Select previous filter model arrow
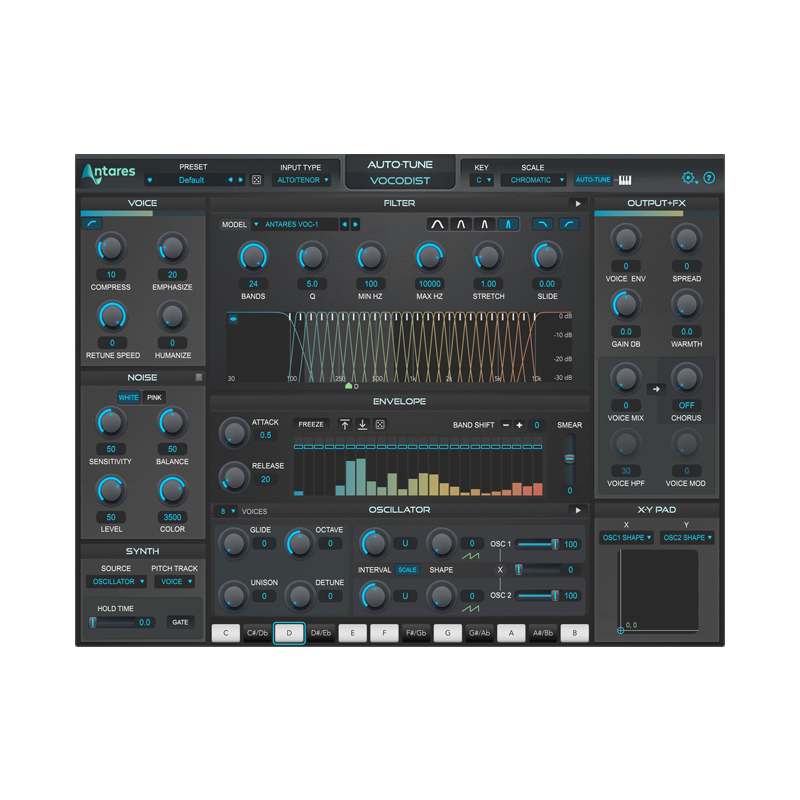The image size is (800, 800). pyautogui.click(x=345, y=224)
